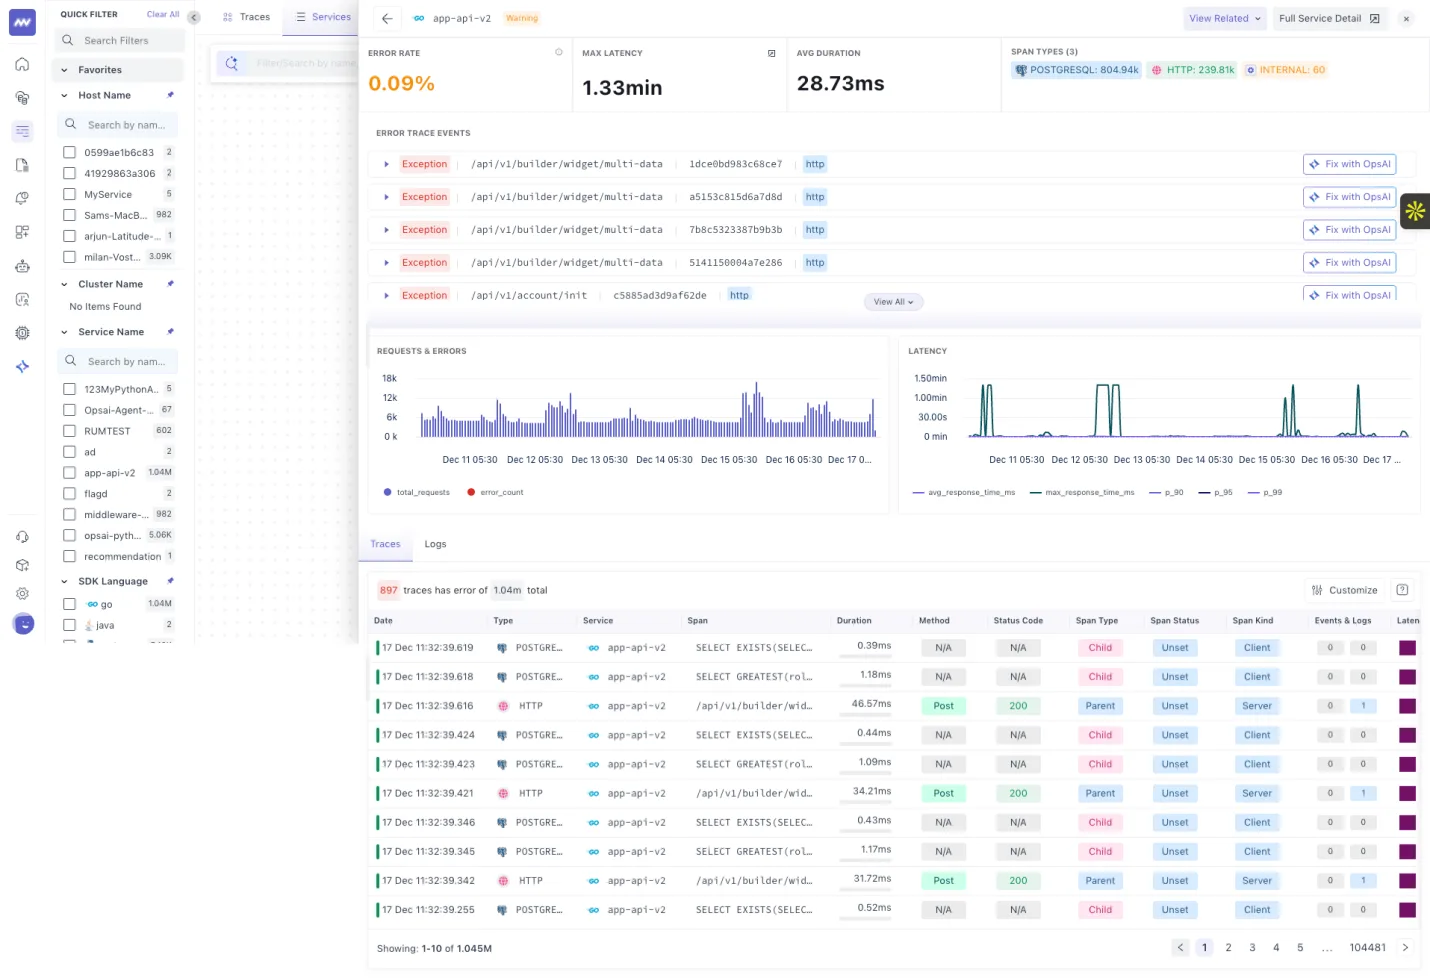This screenshot has width=1430, height=978.
Task: Focus the Search Filters input
Action: [120, 40]
